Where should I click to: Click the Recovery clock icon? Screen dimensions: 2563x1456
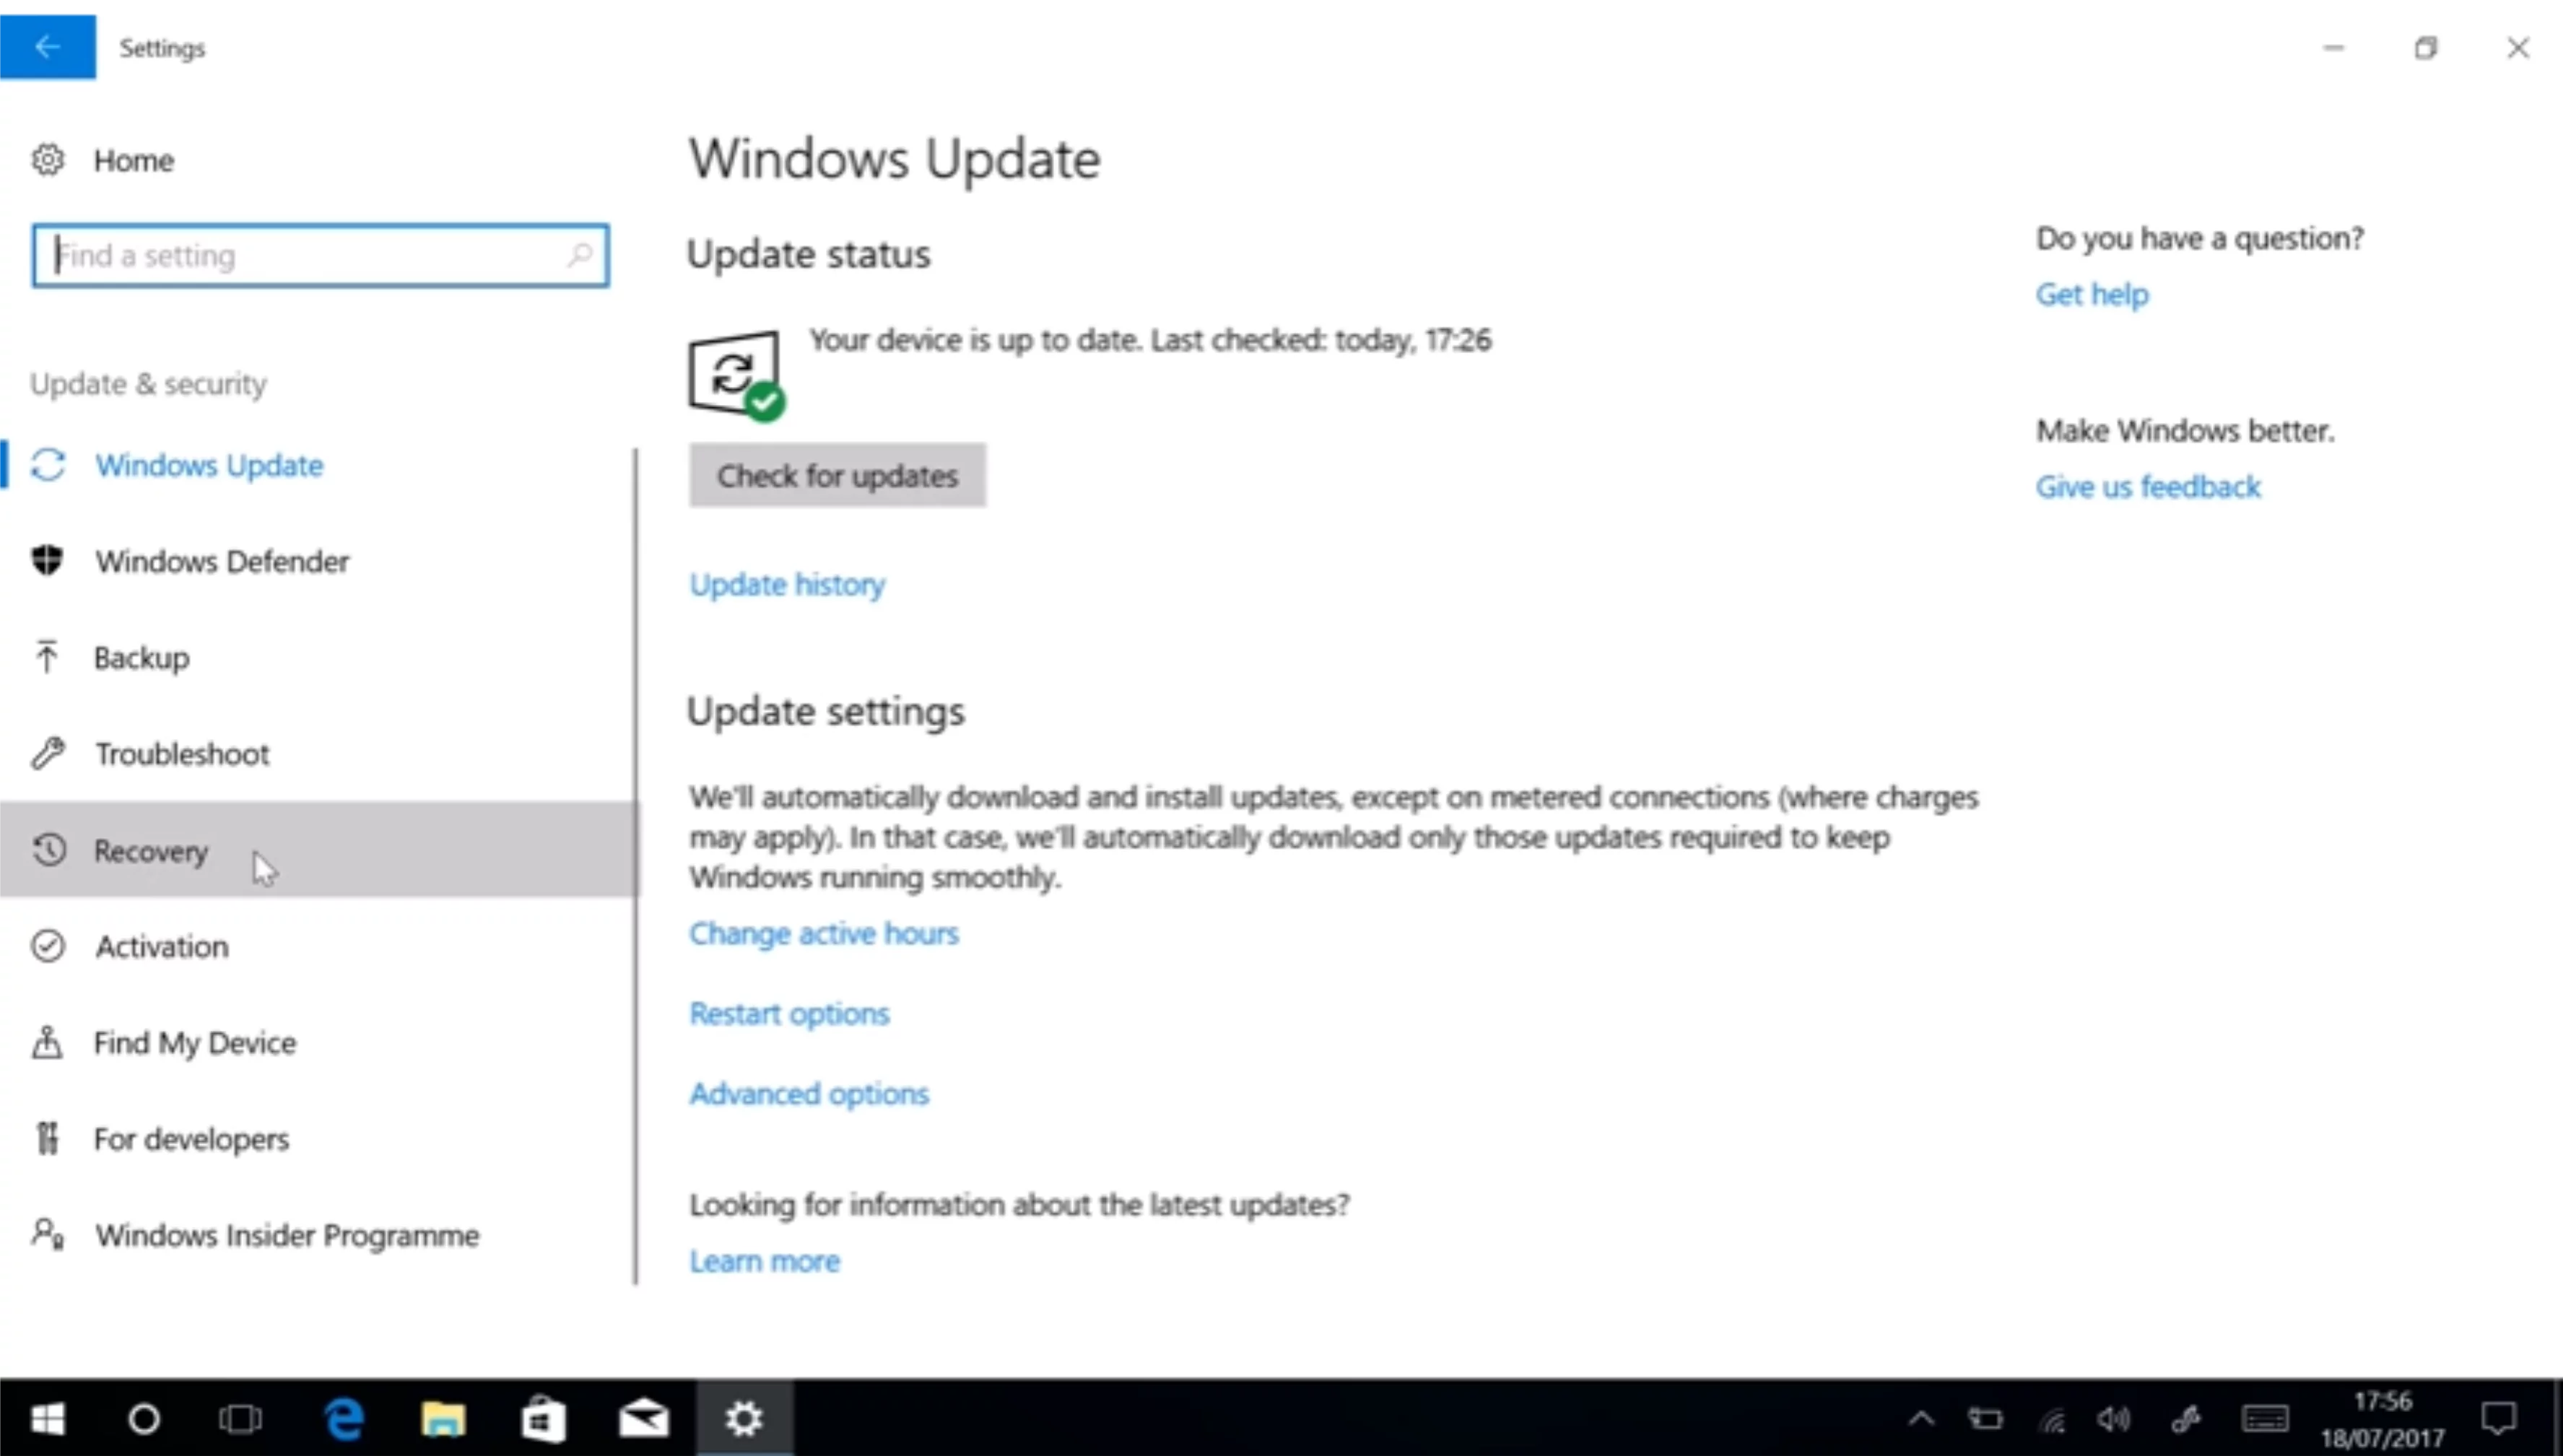click(x=48, y=850)
